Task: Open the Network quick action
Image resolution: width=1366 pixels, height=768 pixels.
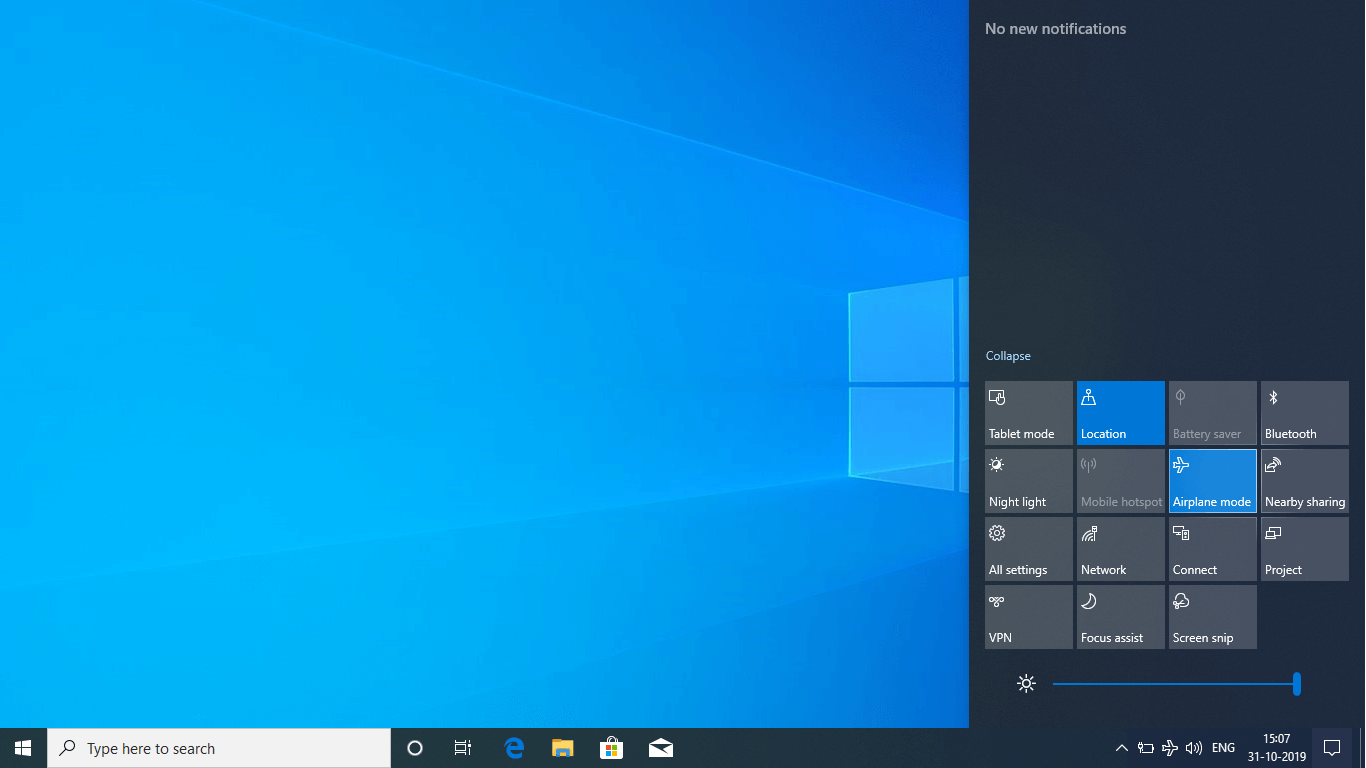Action: [1121, 549]
